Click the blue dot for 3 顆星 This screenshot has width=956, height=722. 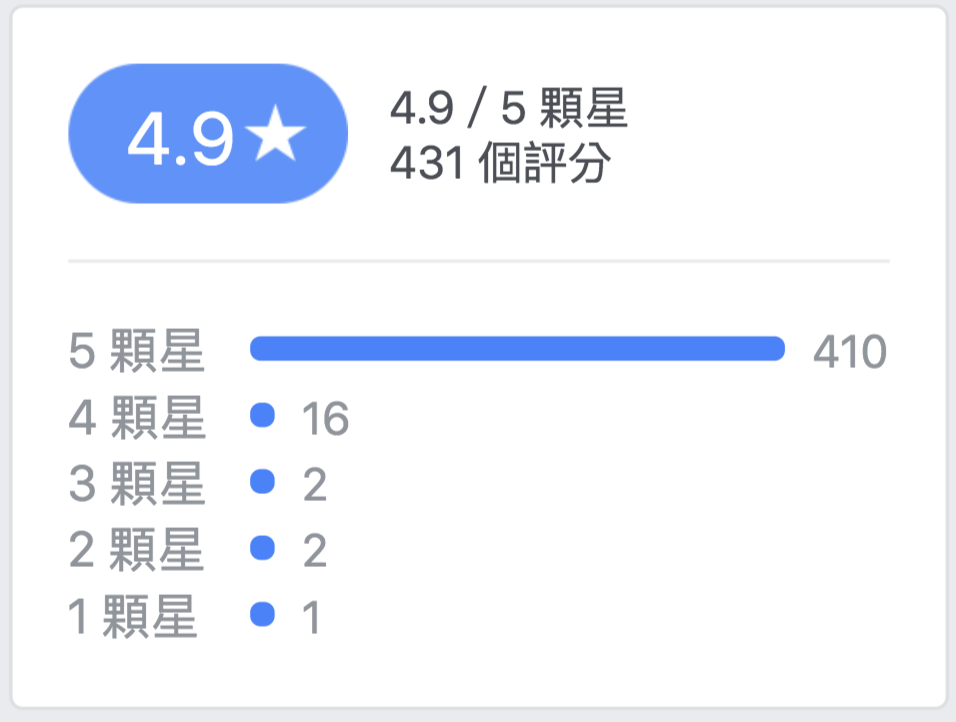tap(263, 481)
